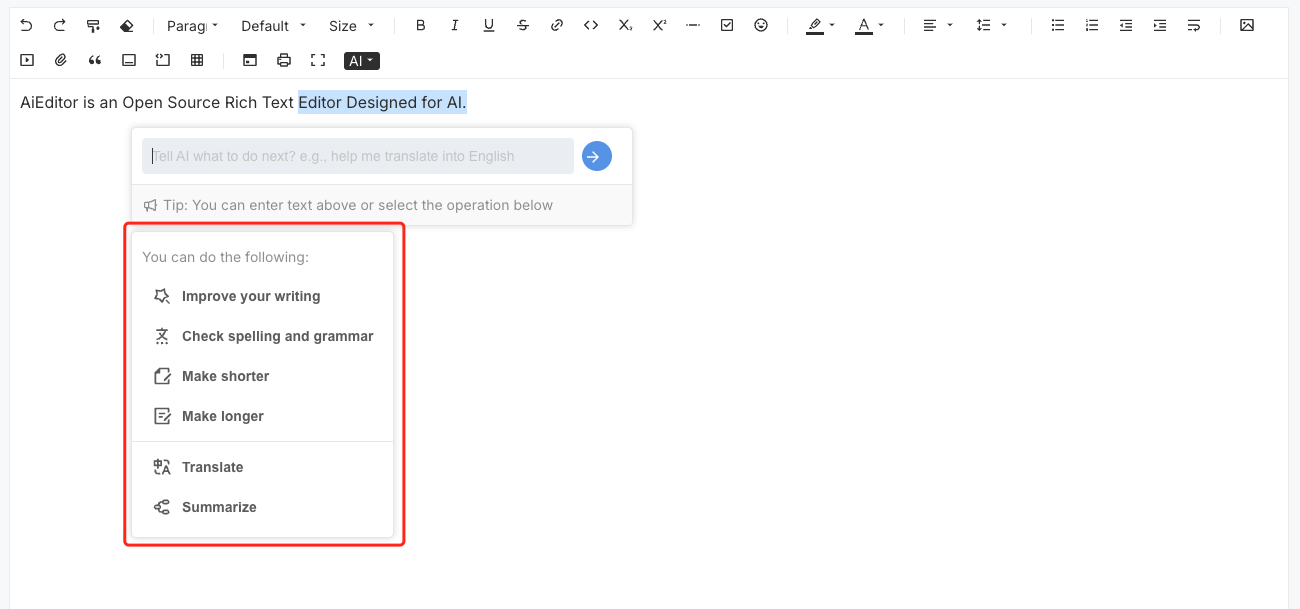This screenshot has width=1300, height=609.
Task: Click the source code view icon
Action: pyautogui.click(x=250, y=60)
